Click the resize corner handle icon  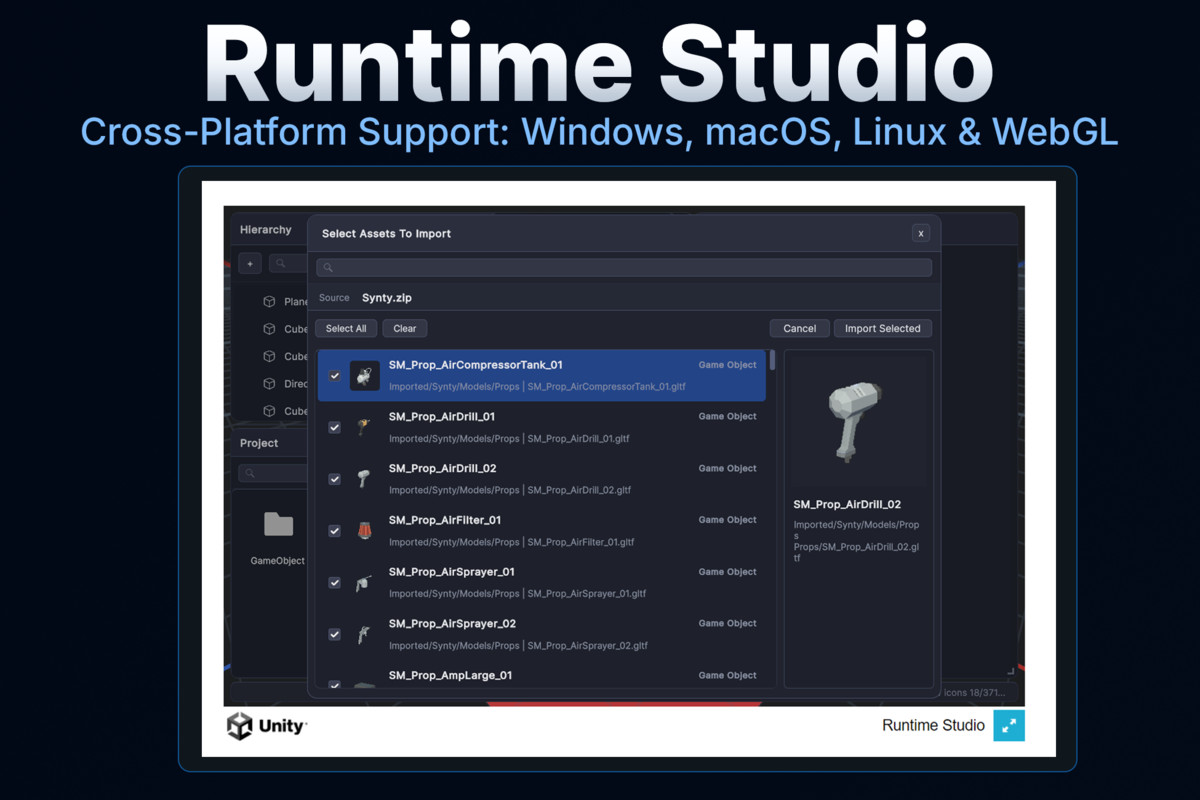pos(1010,671)
